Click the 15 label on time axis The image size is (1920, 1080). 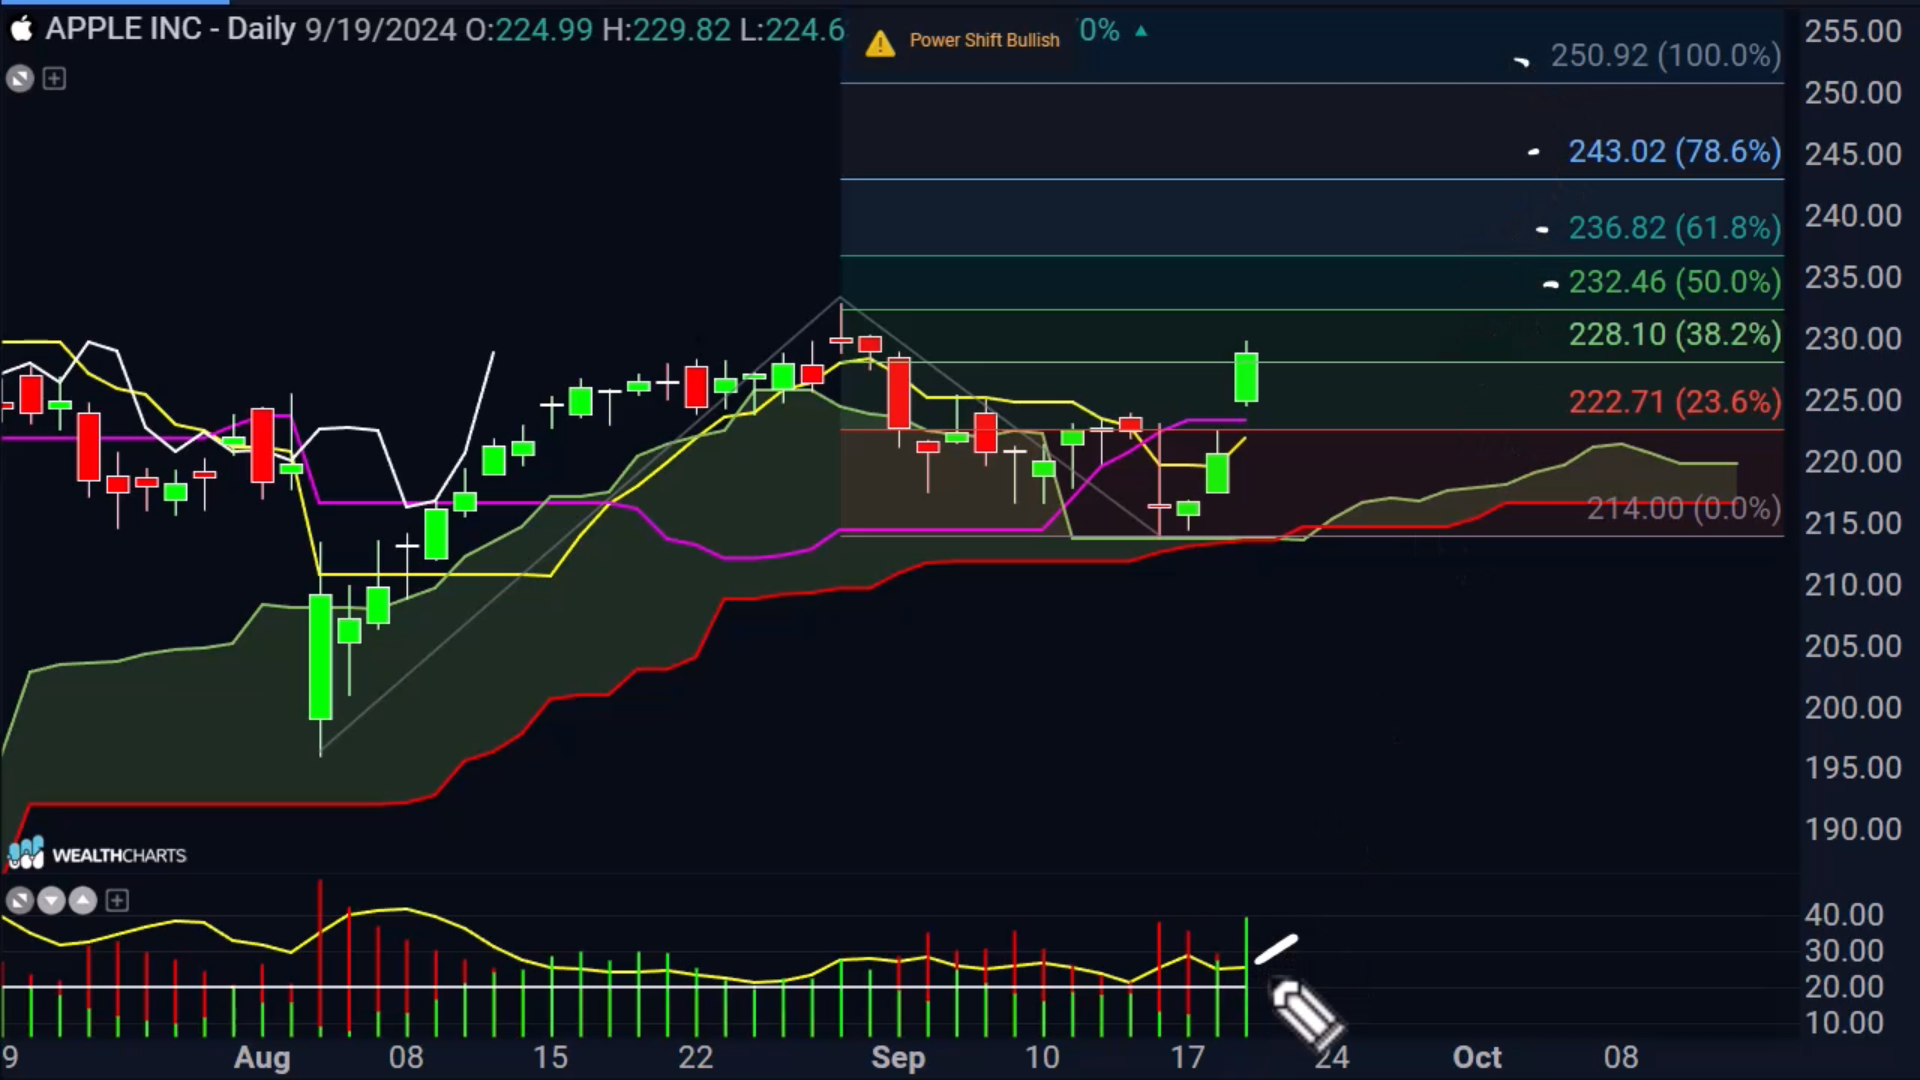[x=550, y=1058]
